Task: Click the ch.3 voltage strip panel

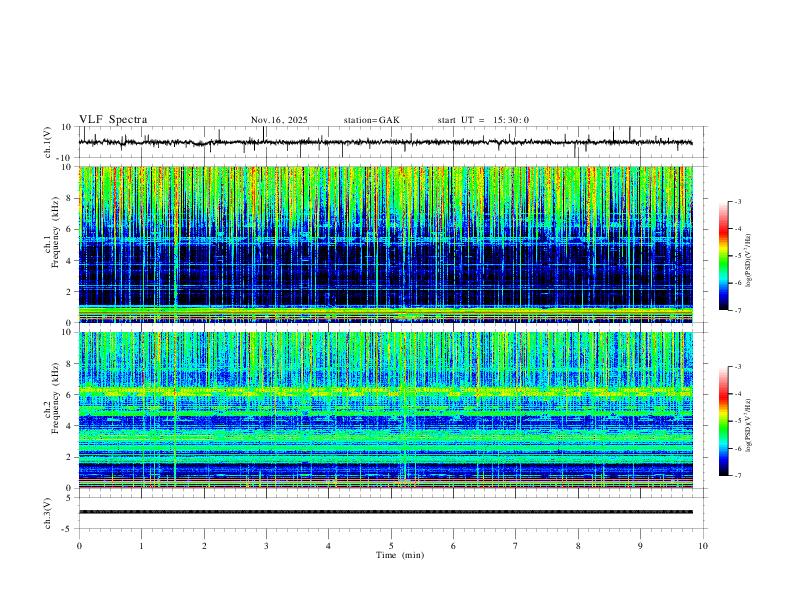Action: (x=392, y=513)
